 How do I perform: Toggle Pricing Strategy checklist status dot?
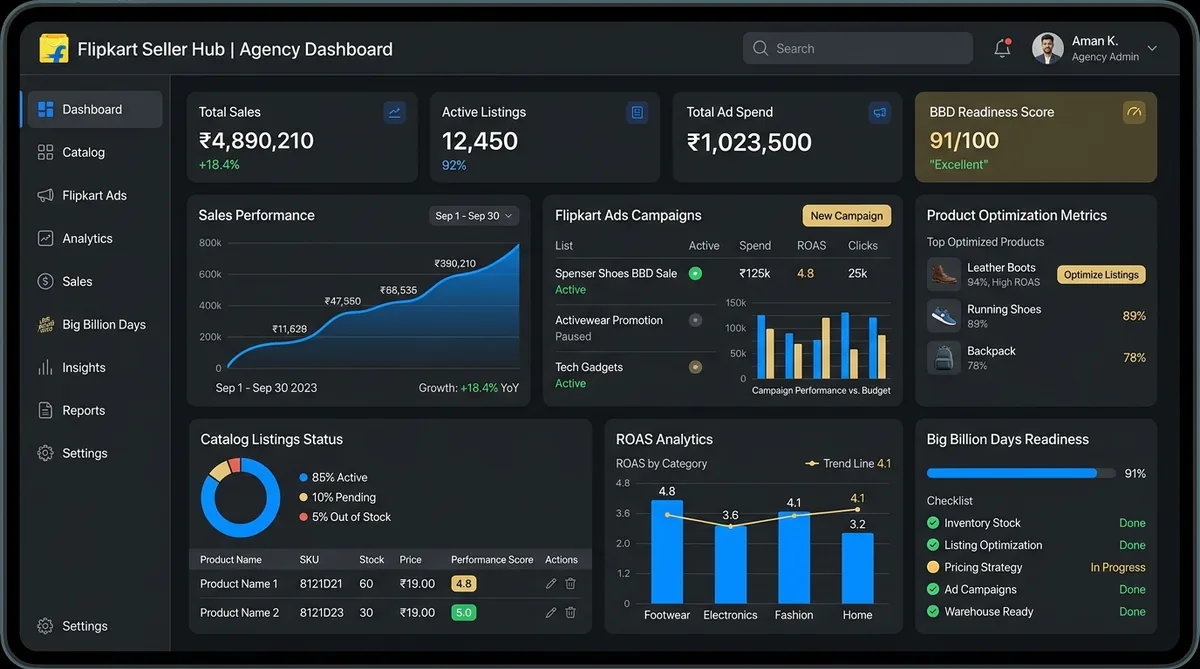(933, 567)
